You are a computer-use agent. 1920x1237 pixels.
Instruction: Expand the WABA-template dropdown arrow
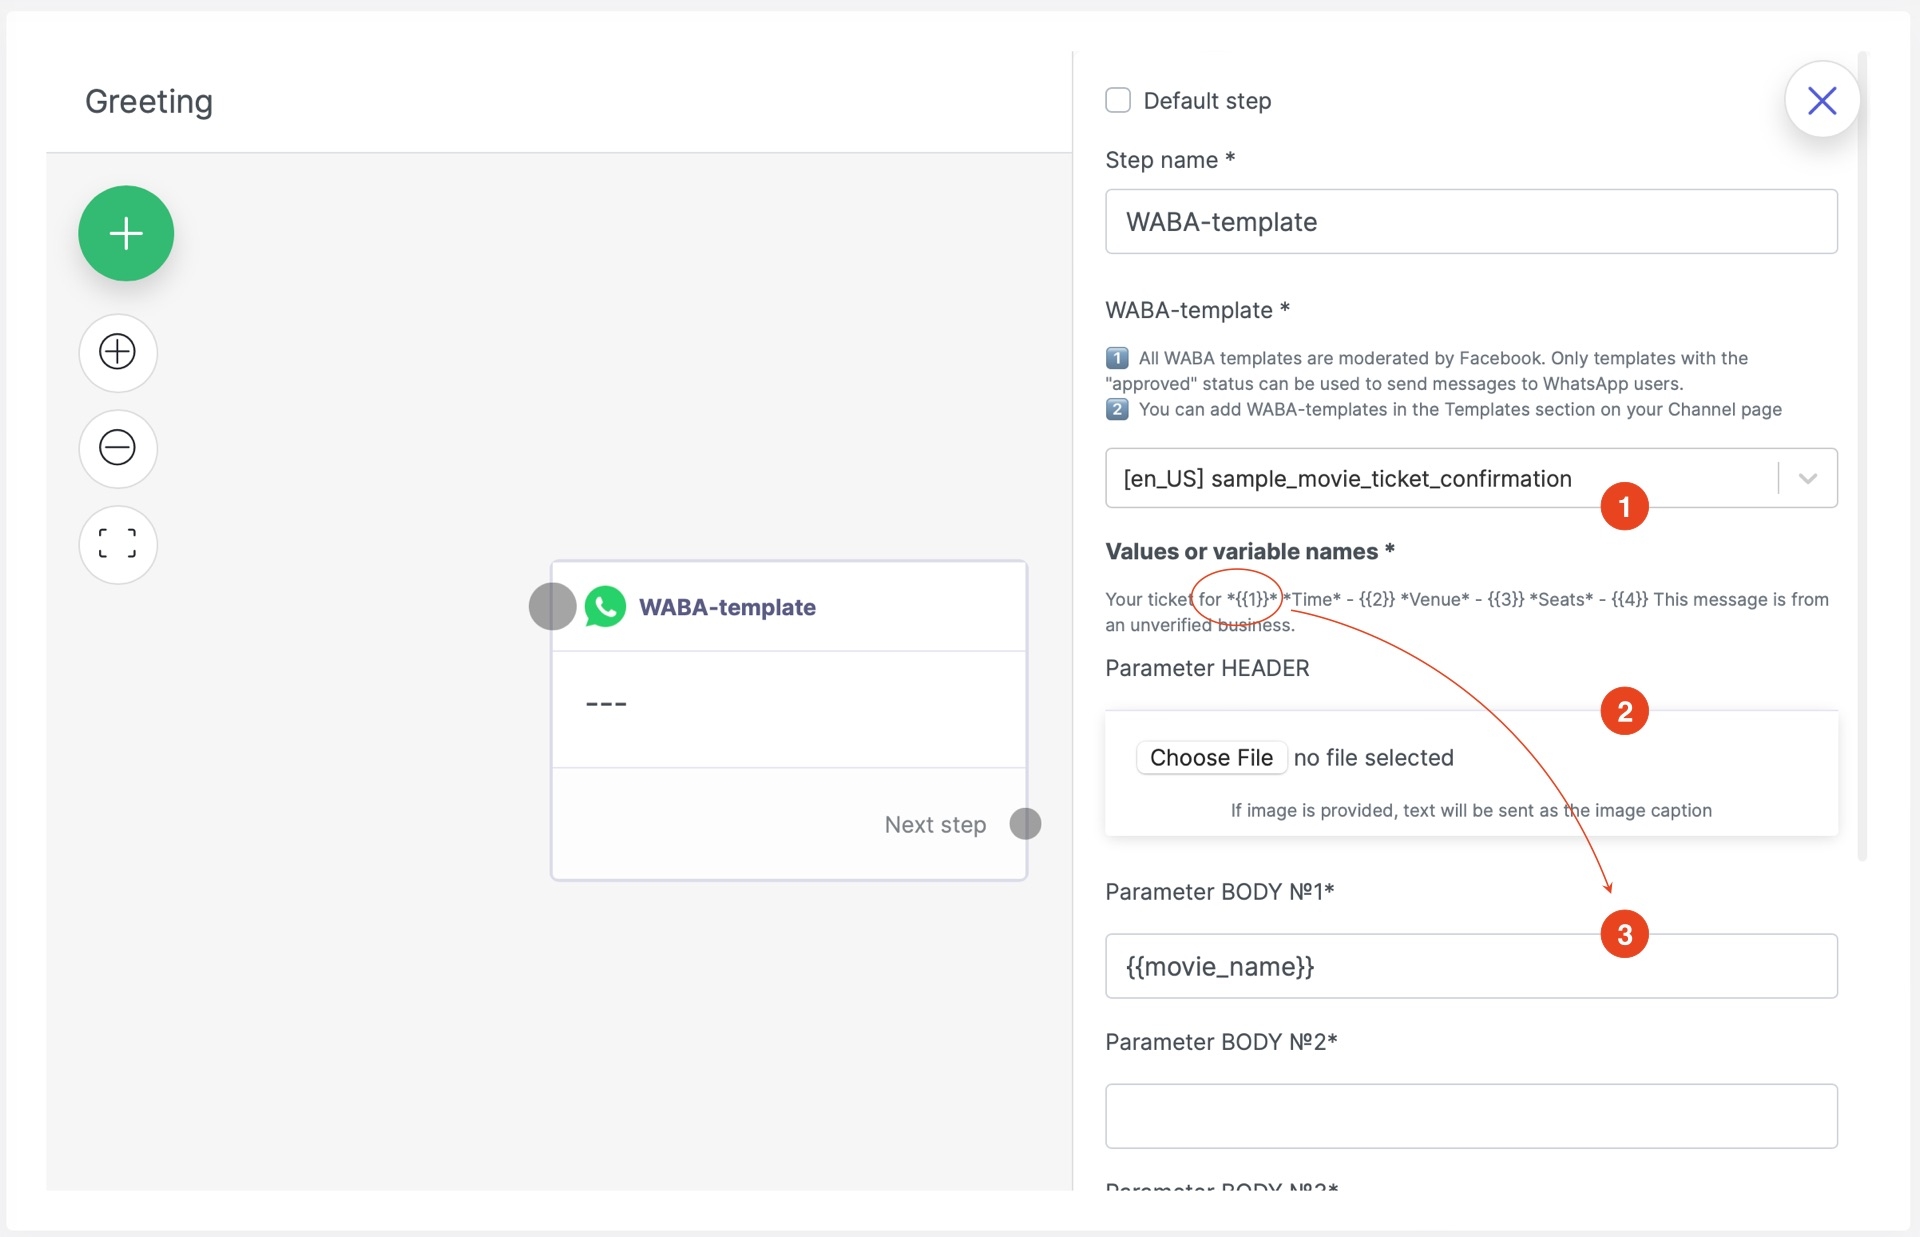tap(1807, 478)
